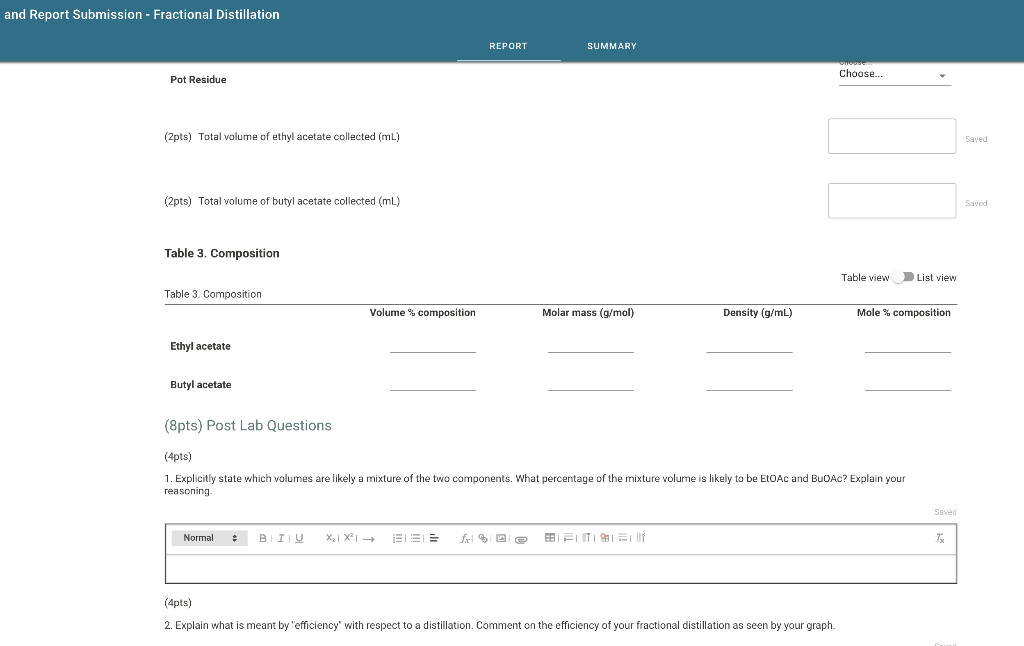Select the insert table icon
The height and width of the screenshot is (646, 1024).
pyautogui.click(x=549, y=538)
